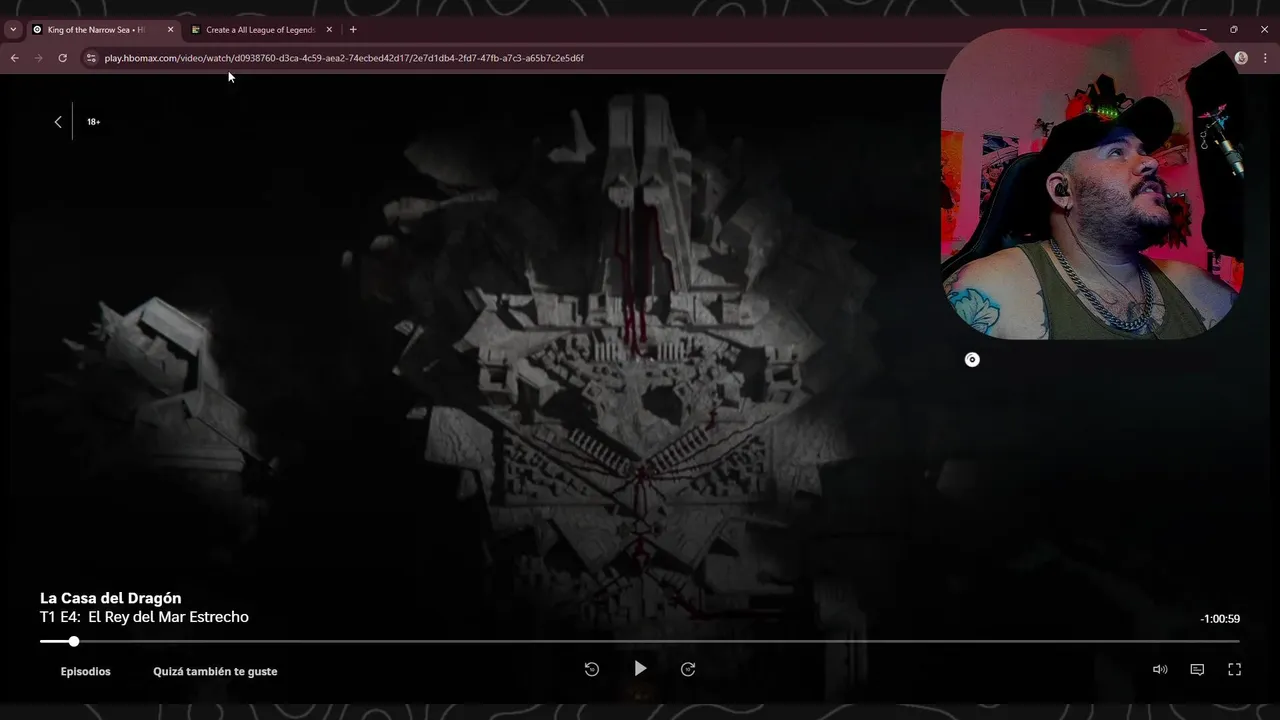Open a new browser tab

click(x=353, y=30)
